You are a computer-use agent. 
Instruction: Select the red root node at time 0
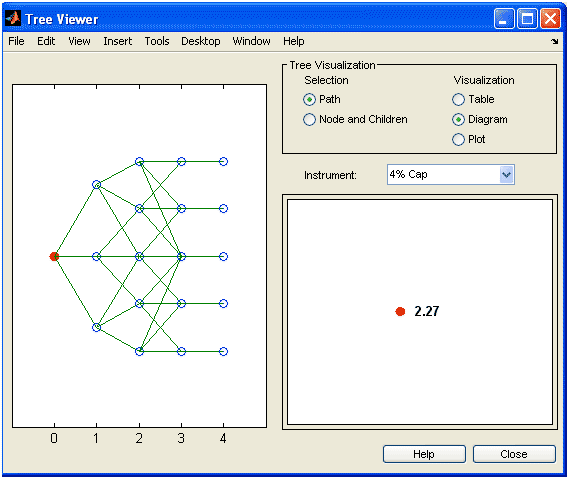54,257
